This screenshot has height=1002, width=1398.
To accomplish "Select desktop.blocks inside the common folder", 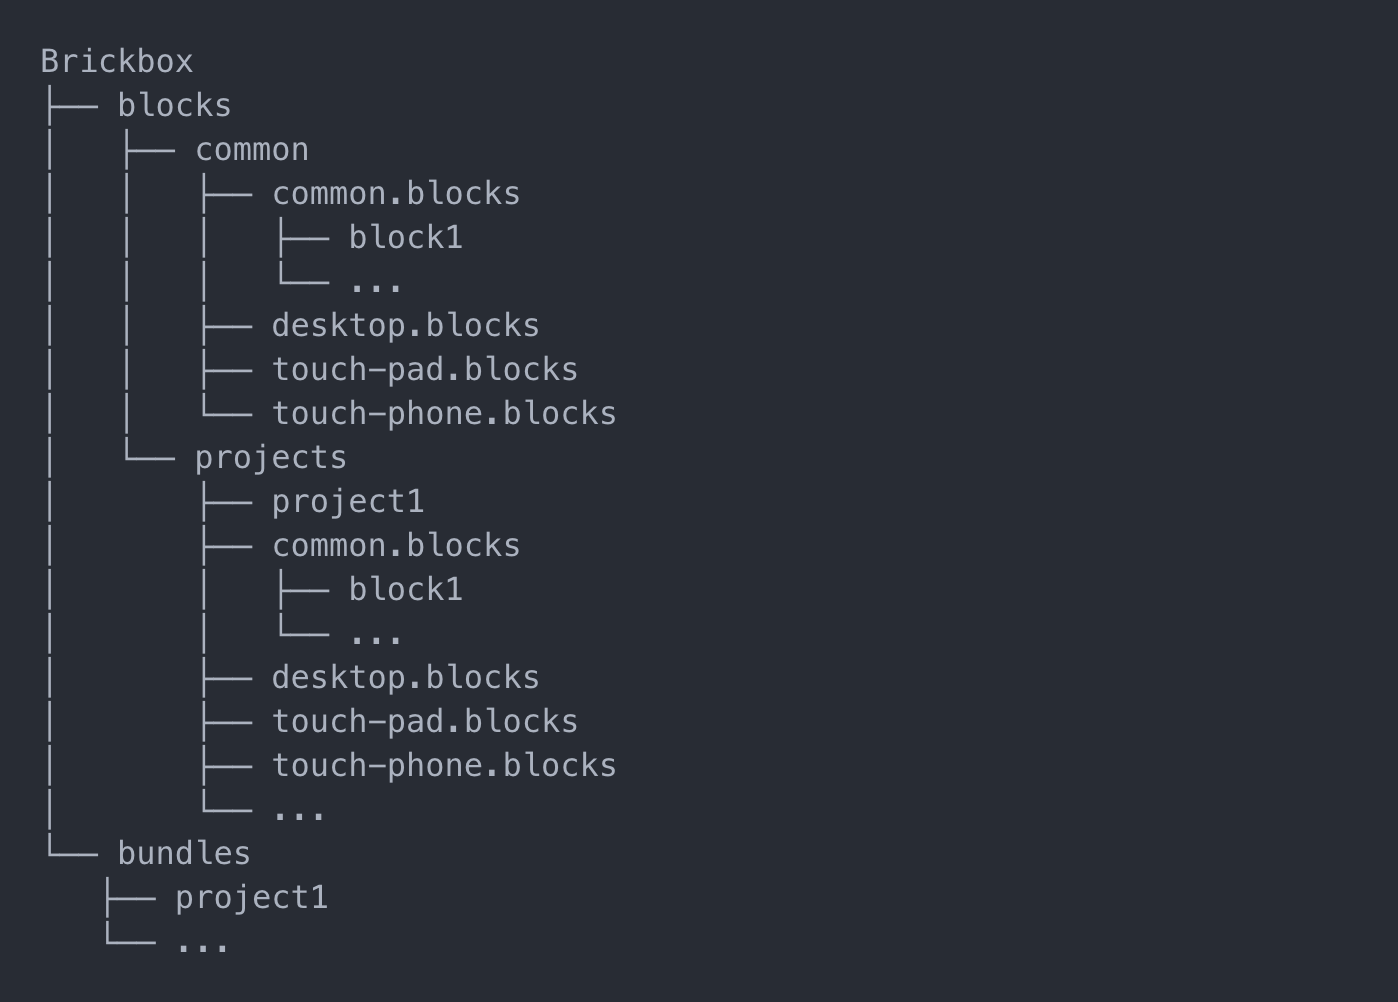I will click(x=405, y=326).
